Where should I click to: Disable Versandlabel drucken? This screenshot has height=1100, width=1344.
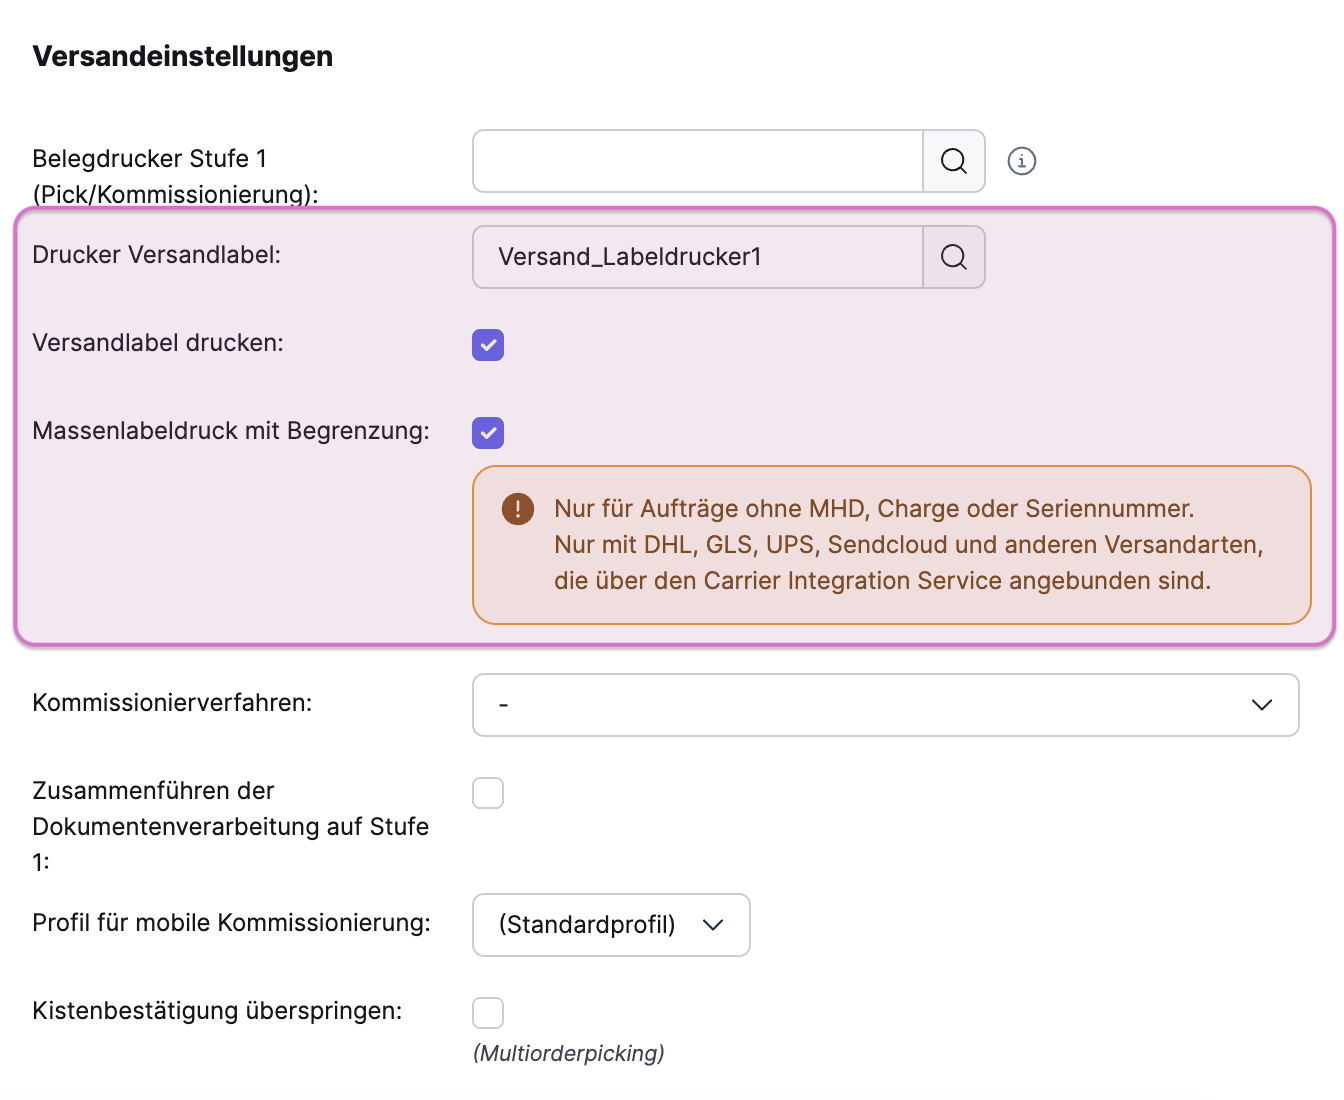coord(488,345)
